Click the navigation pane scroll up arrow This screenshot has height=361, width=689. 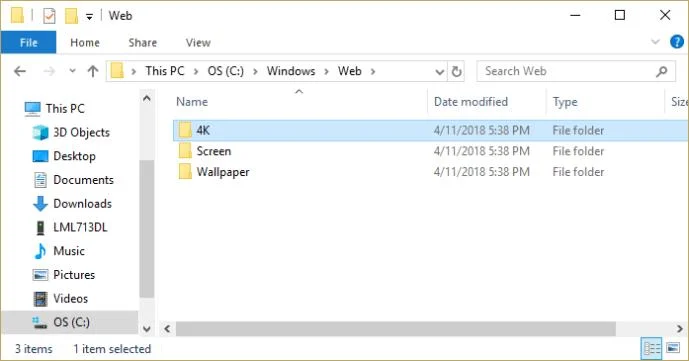pyautogui.click(x=147, y=98)
